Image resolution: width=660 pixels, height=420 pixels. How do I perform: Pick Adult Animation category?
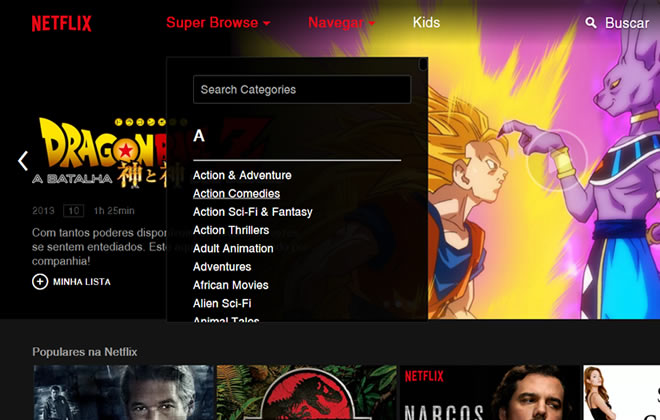(x=233, y=248)
